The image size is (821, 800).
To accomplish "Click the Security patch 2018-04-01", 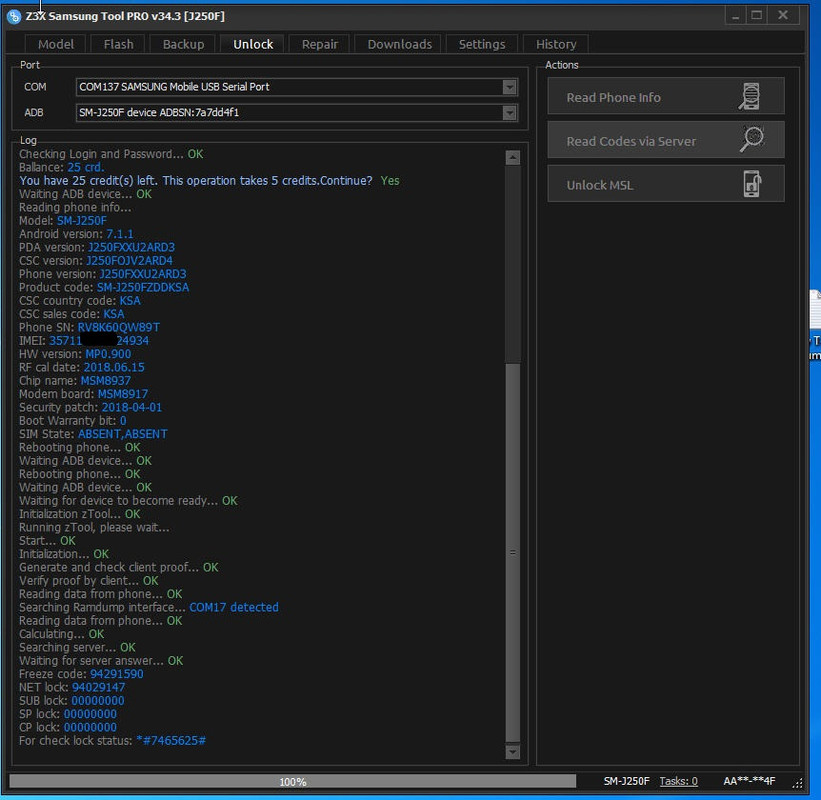I will (x=131, y=408).
